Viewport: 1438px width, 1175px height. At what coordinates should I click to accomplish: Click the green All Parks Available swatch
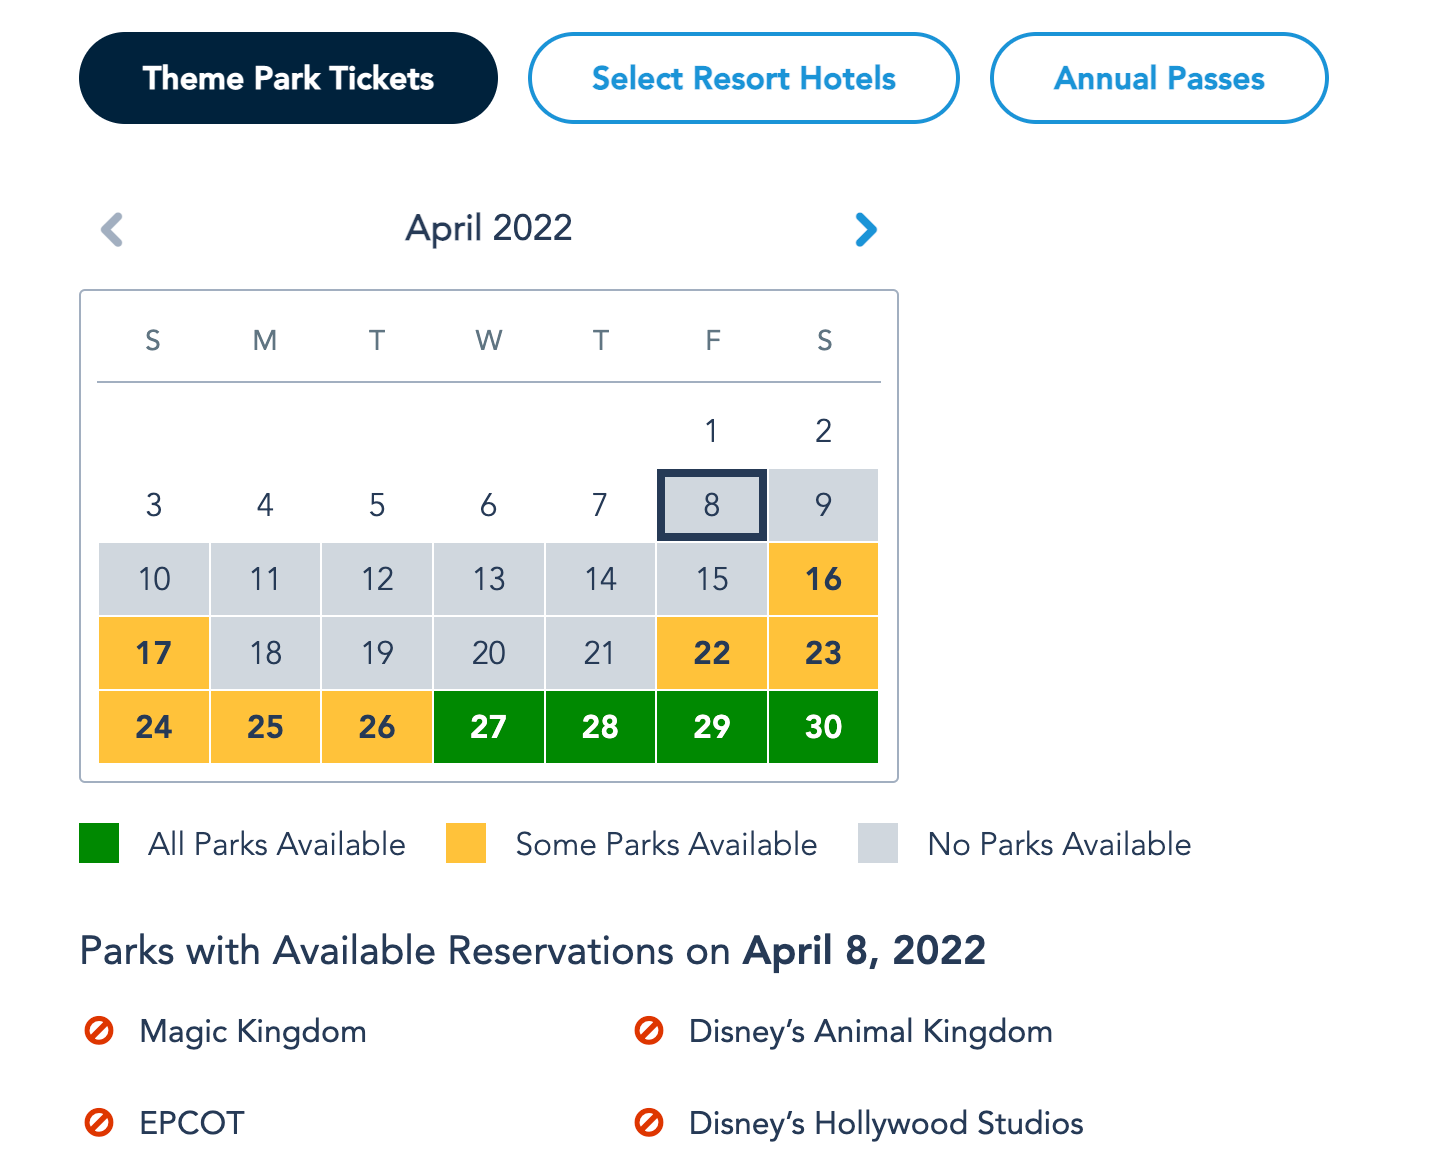coord(99,843)
